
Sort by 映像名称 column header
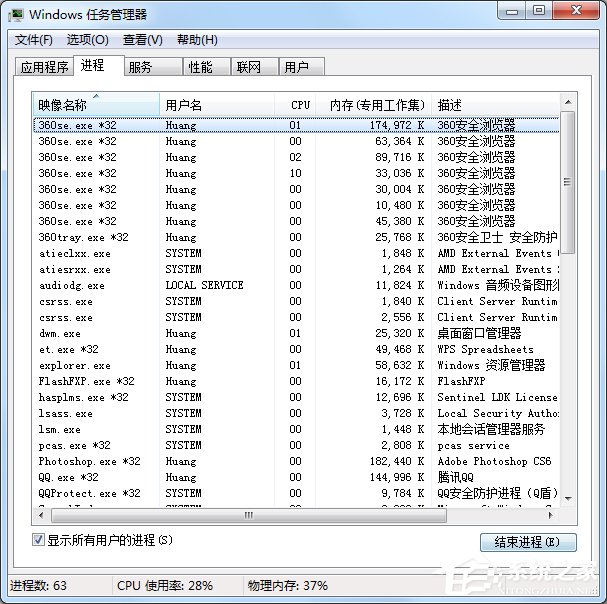pyautogui.click(x=96, y=105)
